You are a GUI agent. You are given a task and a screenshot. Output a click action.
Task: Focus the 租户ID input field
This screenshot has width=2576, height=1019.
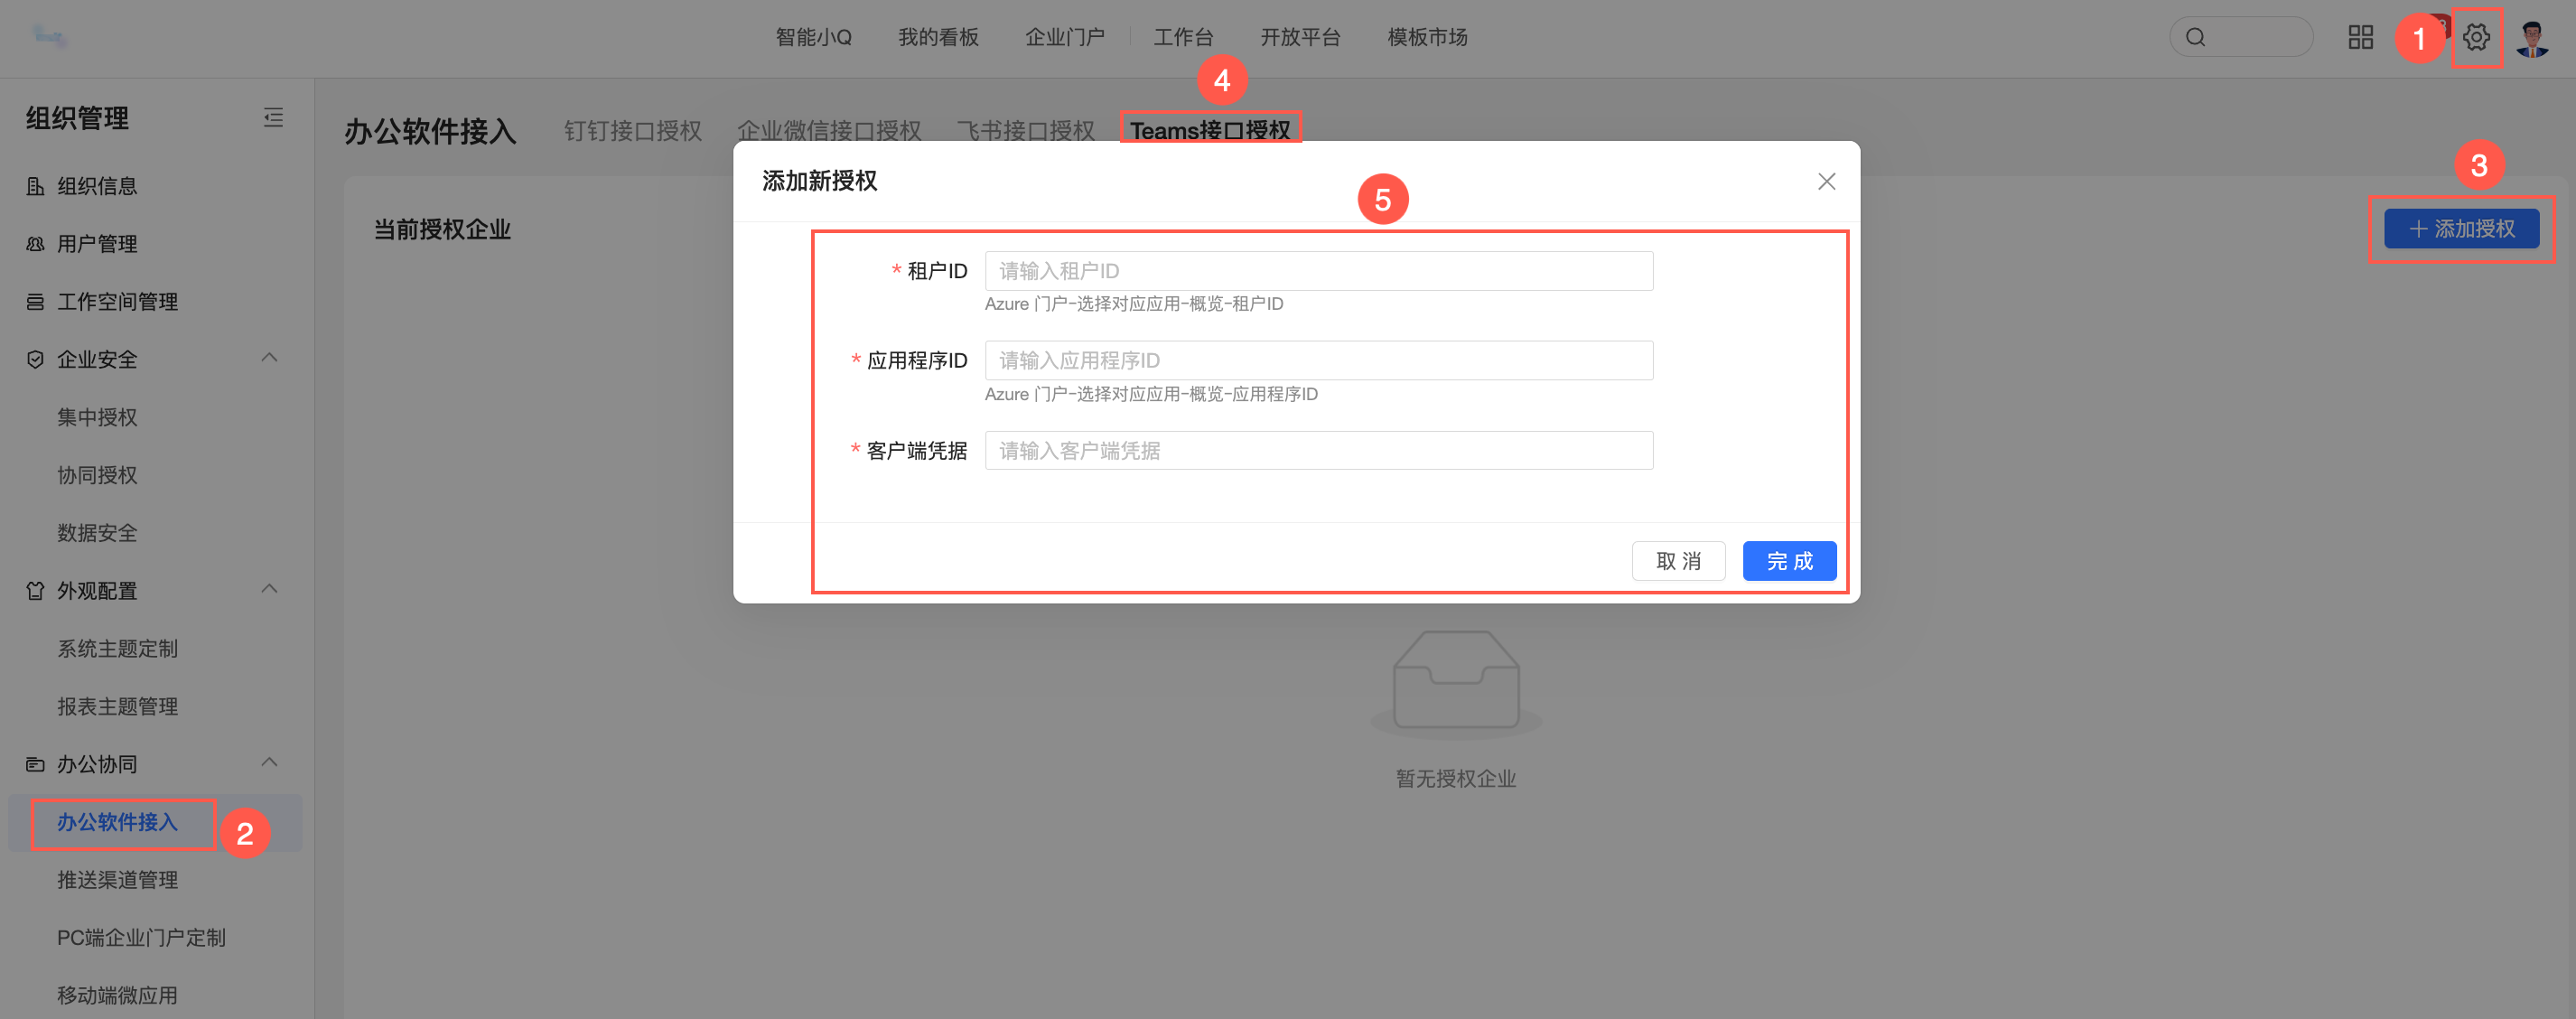point(1318,271)
